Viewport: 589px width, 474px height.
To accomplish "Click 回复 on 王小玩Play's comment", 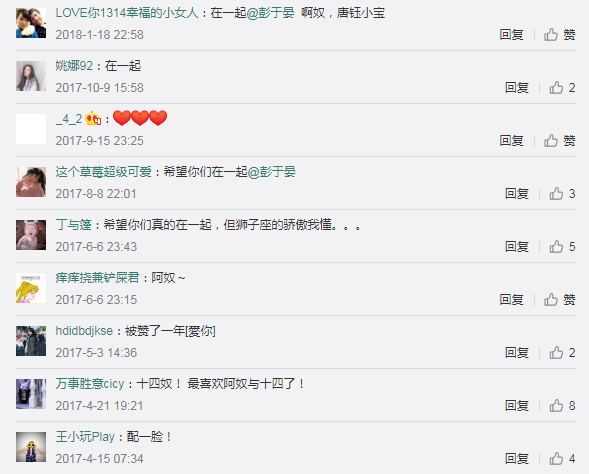I will [517, 459].
